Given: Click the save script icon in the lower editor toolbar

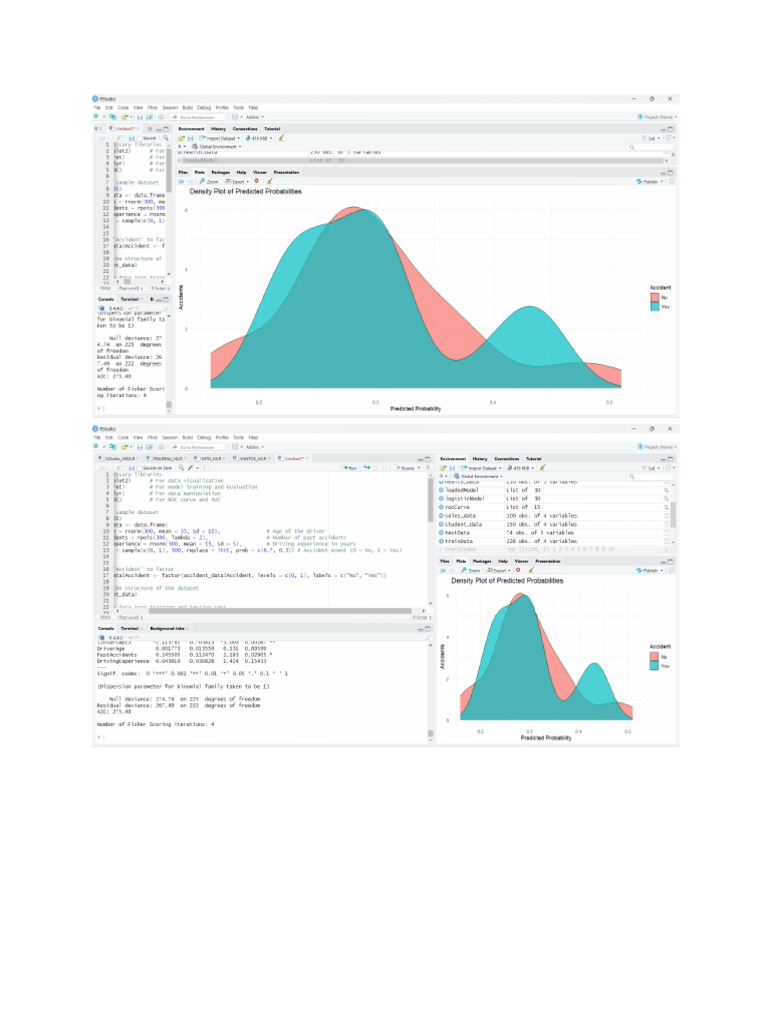Looking at the screenshot, I should point(131,468).
